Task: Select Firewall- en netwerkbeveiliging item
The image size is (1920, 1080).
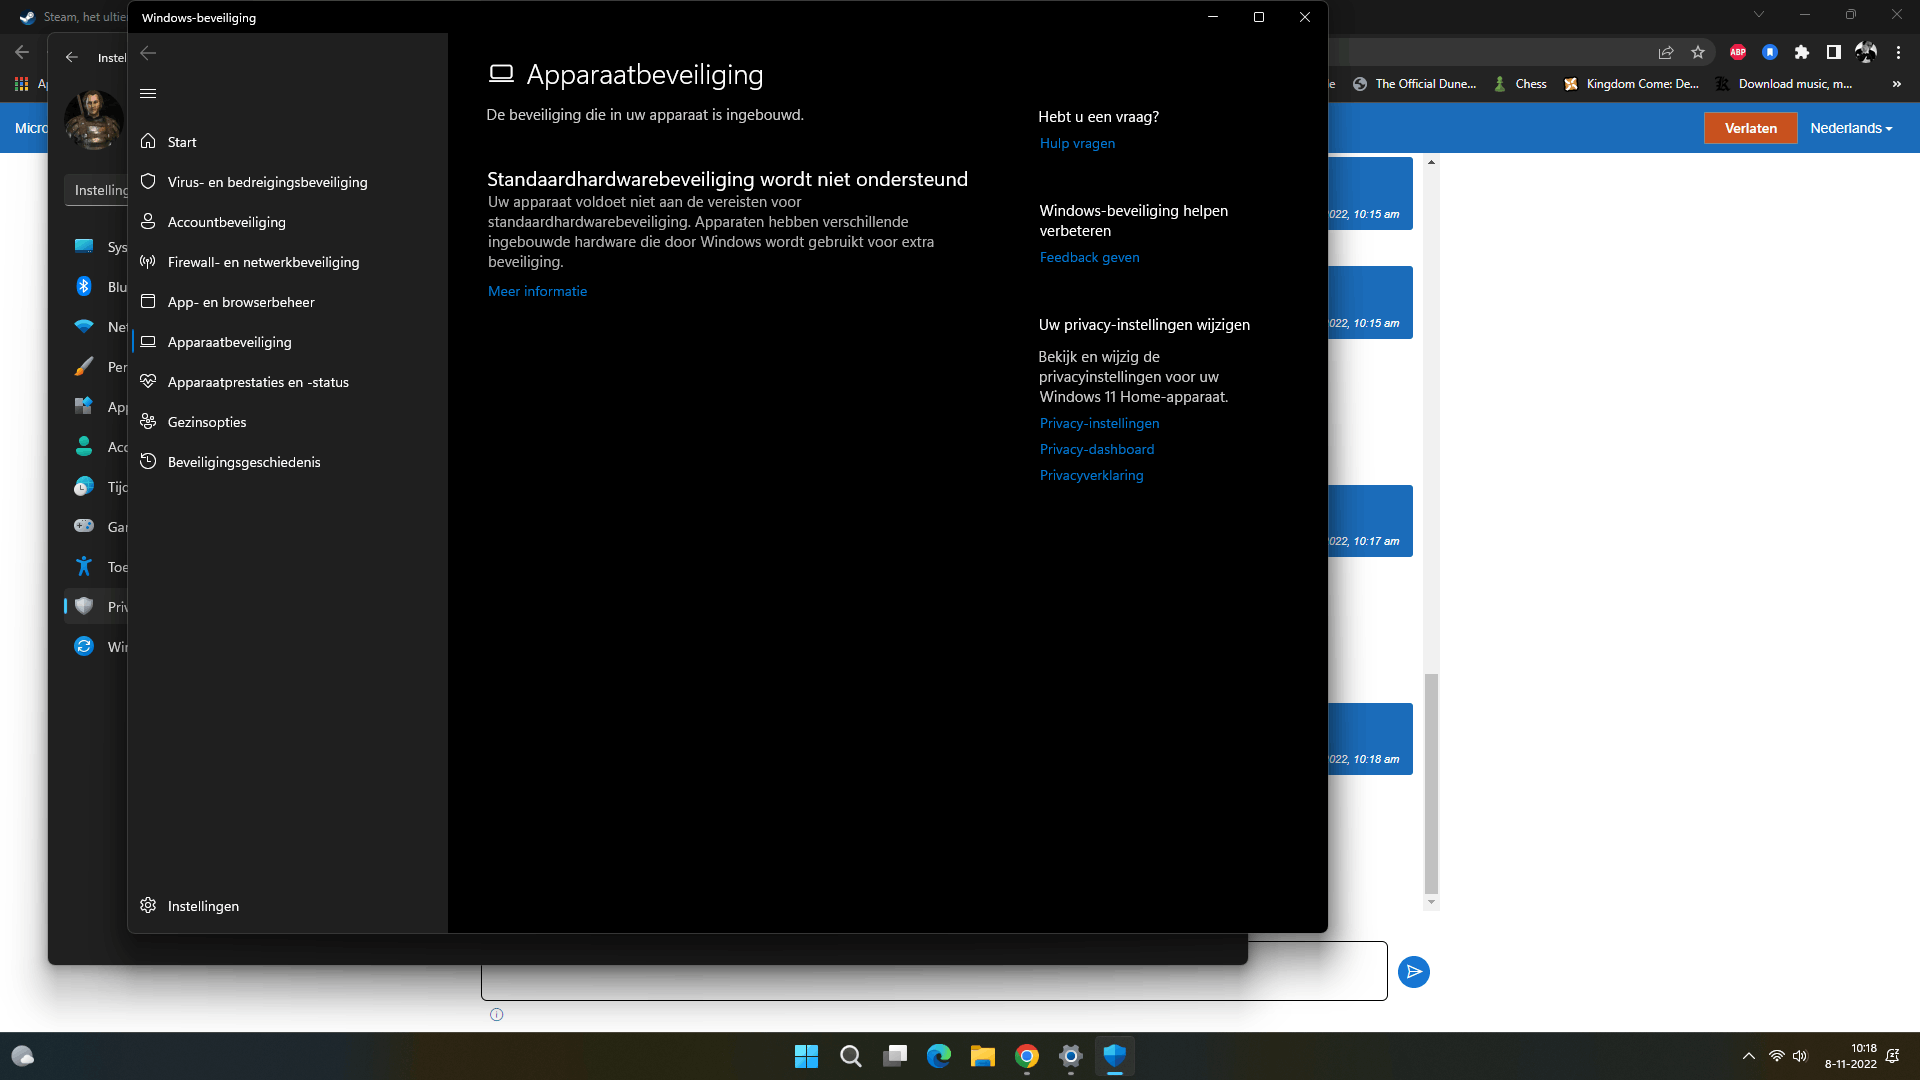Action: [x=263, y=262]
